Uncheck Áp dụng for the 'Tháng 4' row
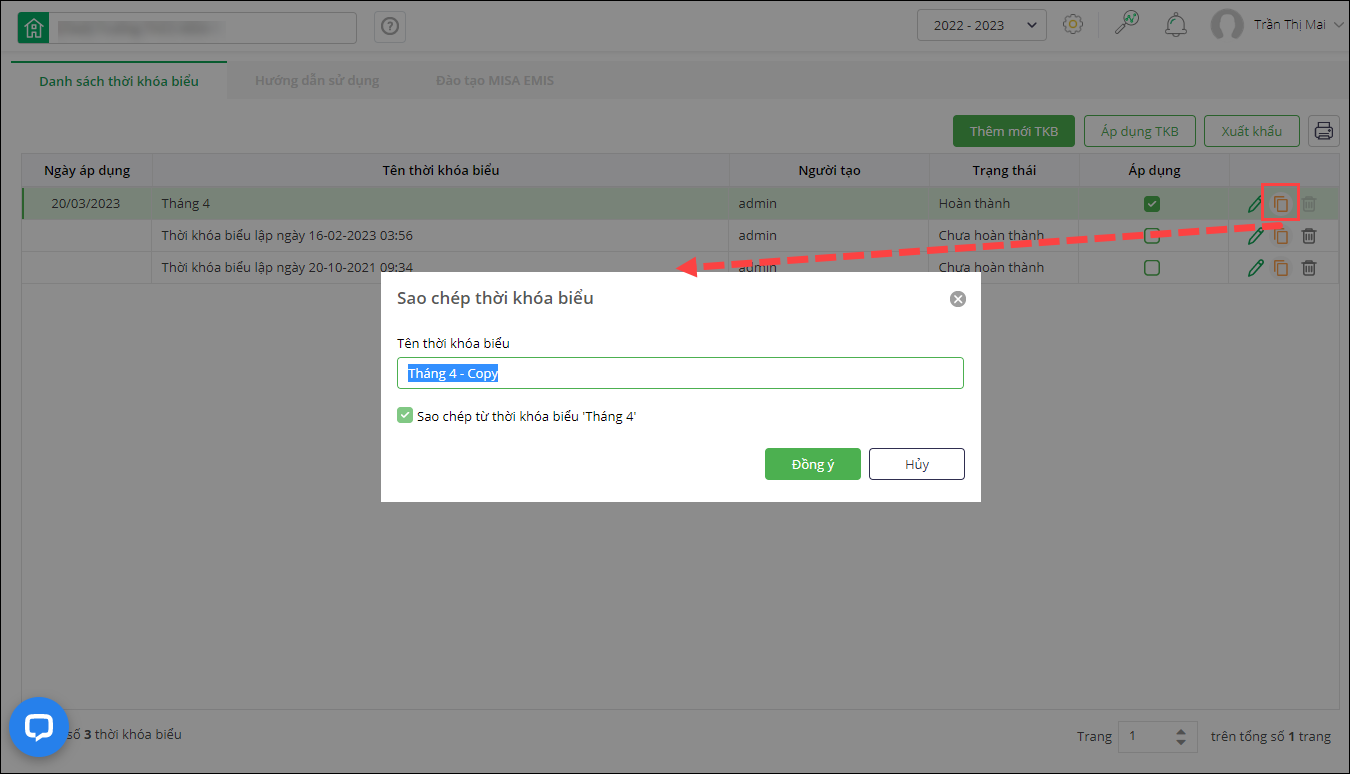This screenshot has width=1350, height=774. pos(1152,204)
